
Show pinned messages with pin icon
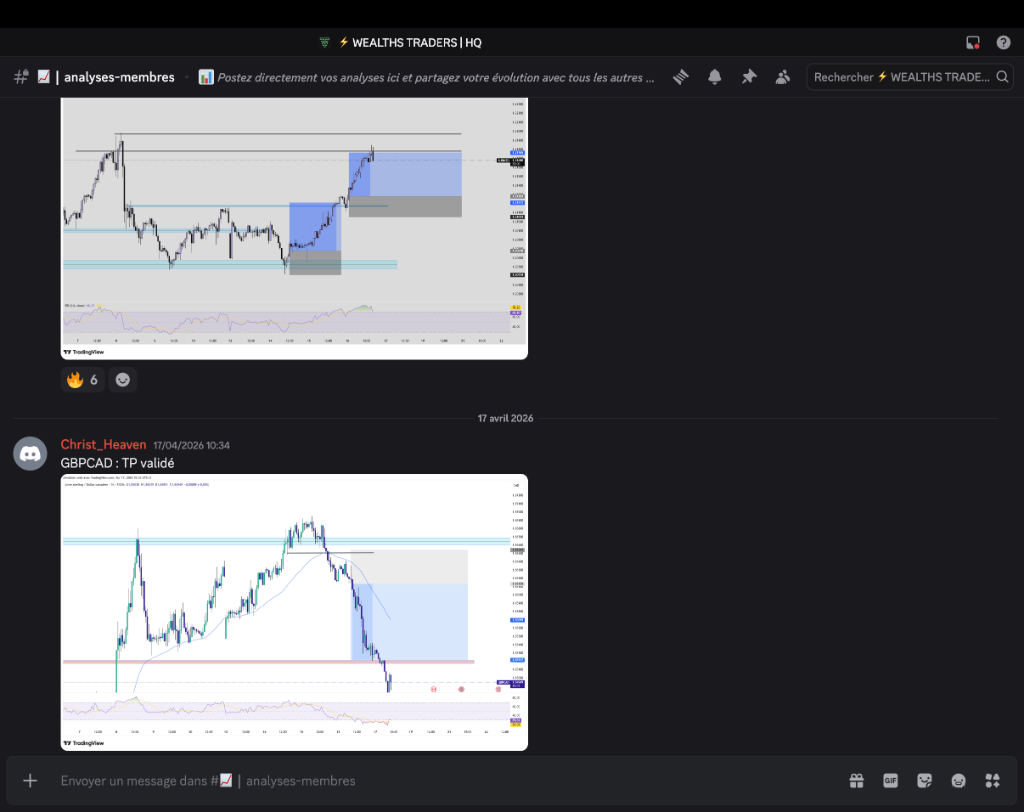(748, 77)
